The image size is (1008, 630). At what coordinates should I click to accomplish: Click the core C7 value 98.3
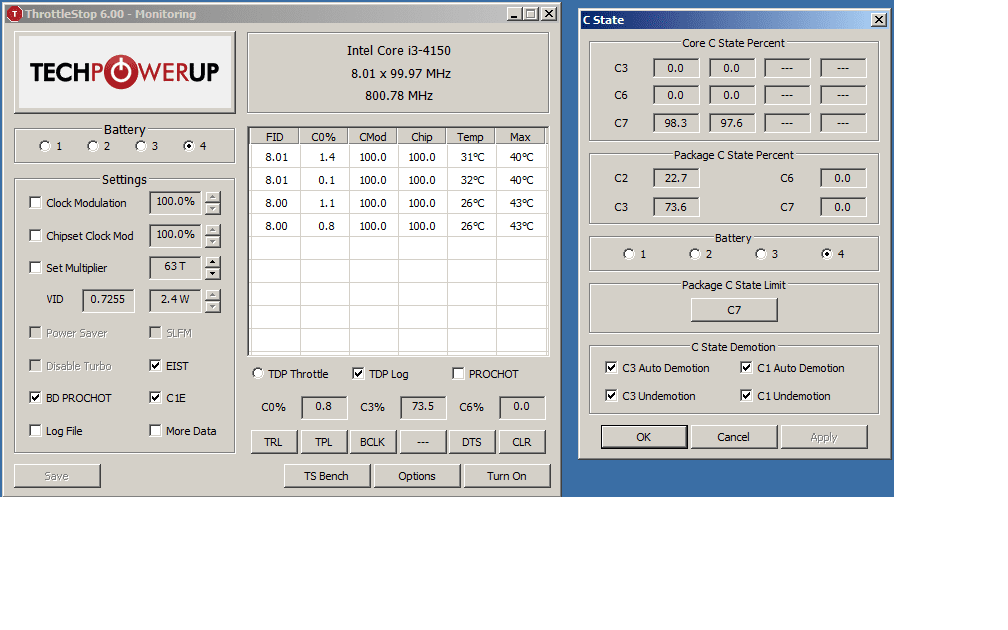[x=676, y=123]
